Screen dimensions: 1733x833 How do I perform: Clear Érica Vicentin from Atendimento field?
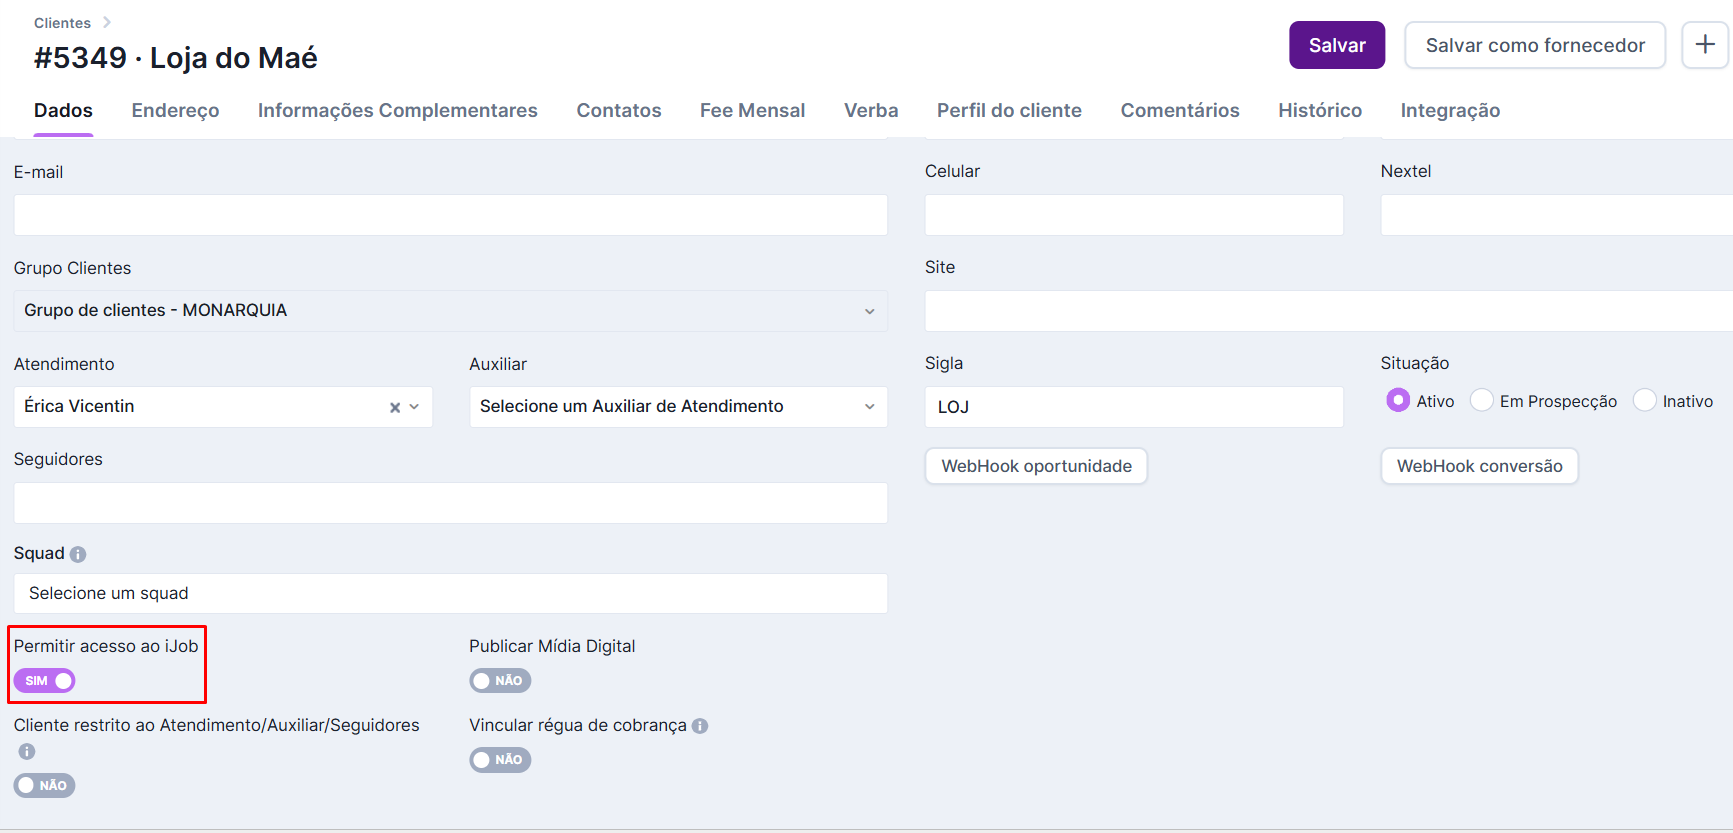pyautogui.click(x=395, y=407)
